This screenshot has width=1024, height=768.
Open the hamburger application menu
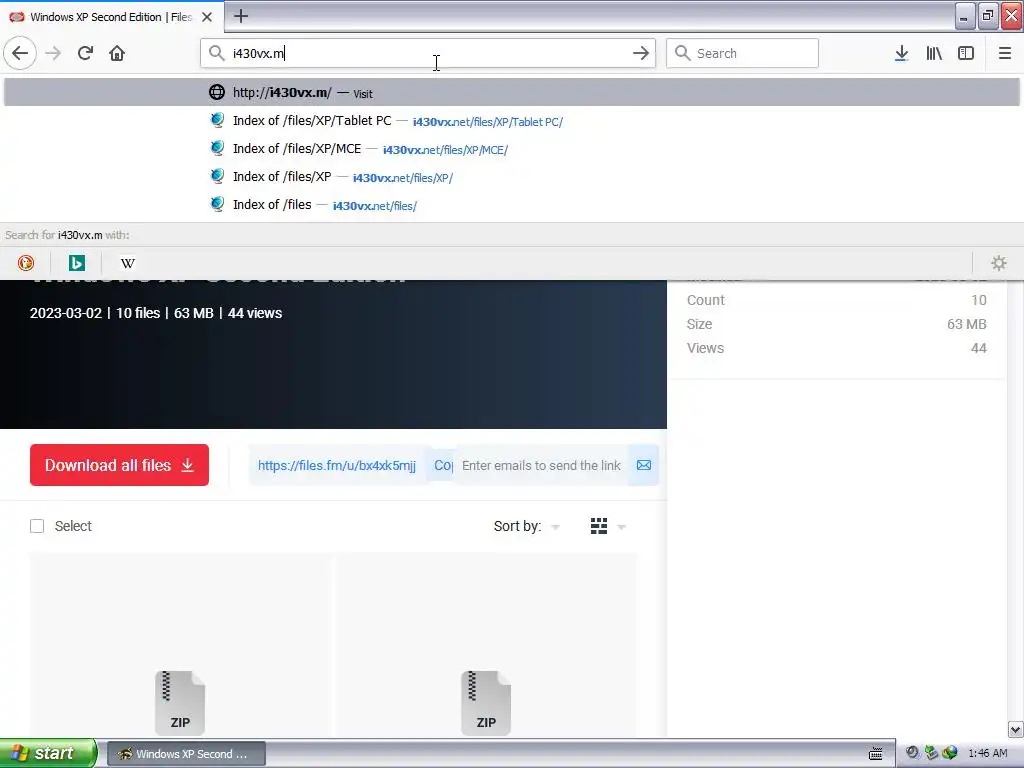click(1005, 53)
